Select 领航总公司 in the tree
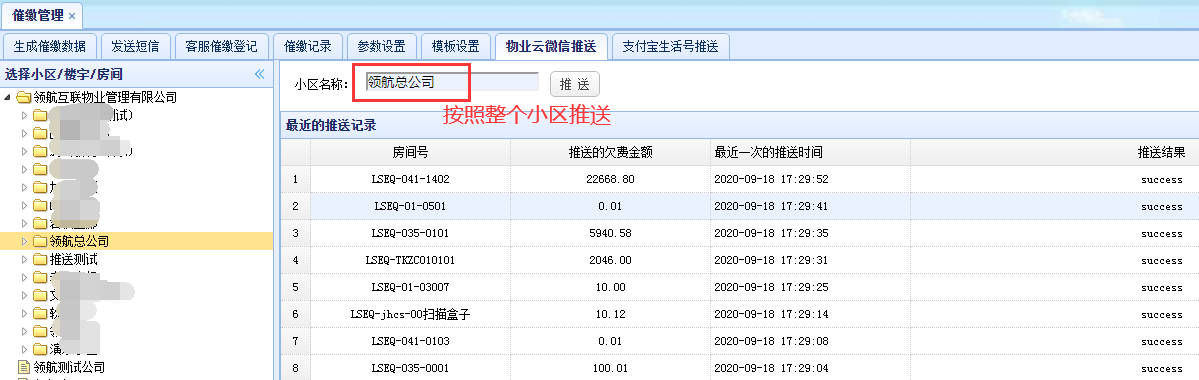This screenshot has height=380, width=1199. coord(80,241)
